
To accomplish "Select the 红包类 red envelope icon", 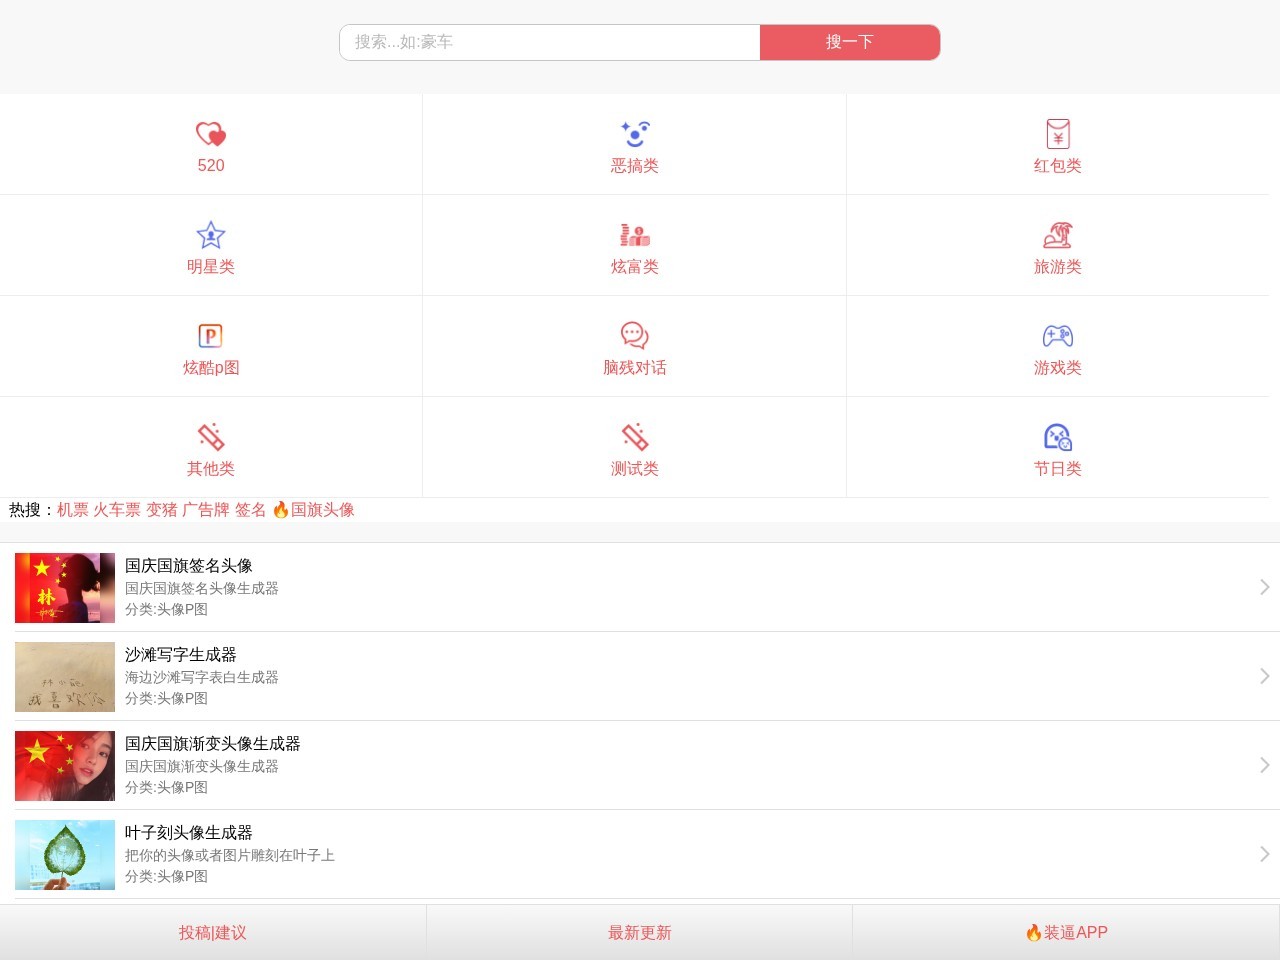I will point(1057,134).
